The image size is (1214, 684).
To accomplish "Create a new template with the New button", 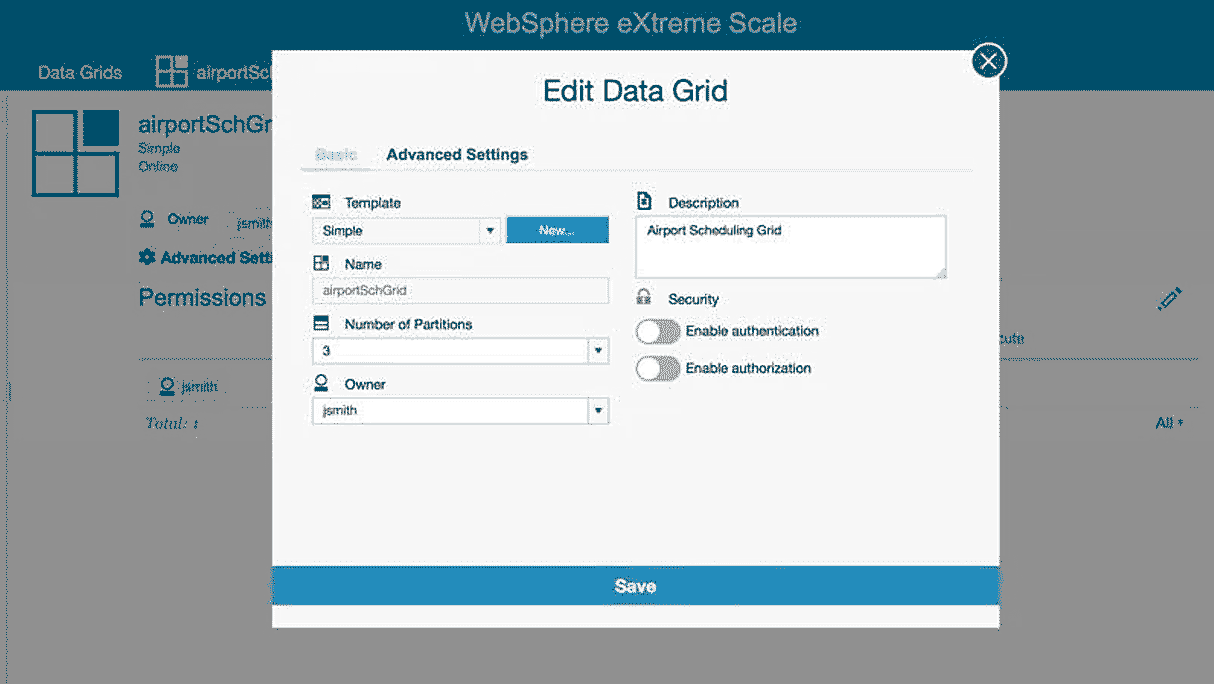I will [x=557, y=230].
